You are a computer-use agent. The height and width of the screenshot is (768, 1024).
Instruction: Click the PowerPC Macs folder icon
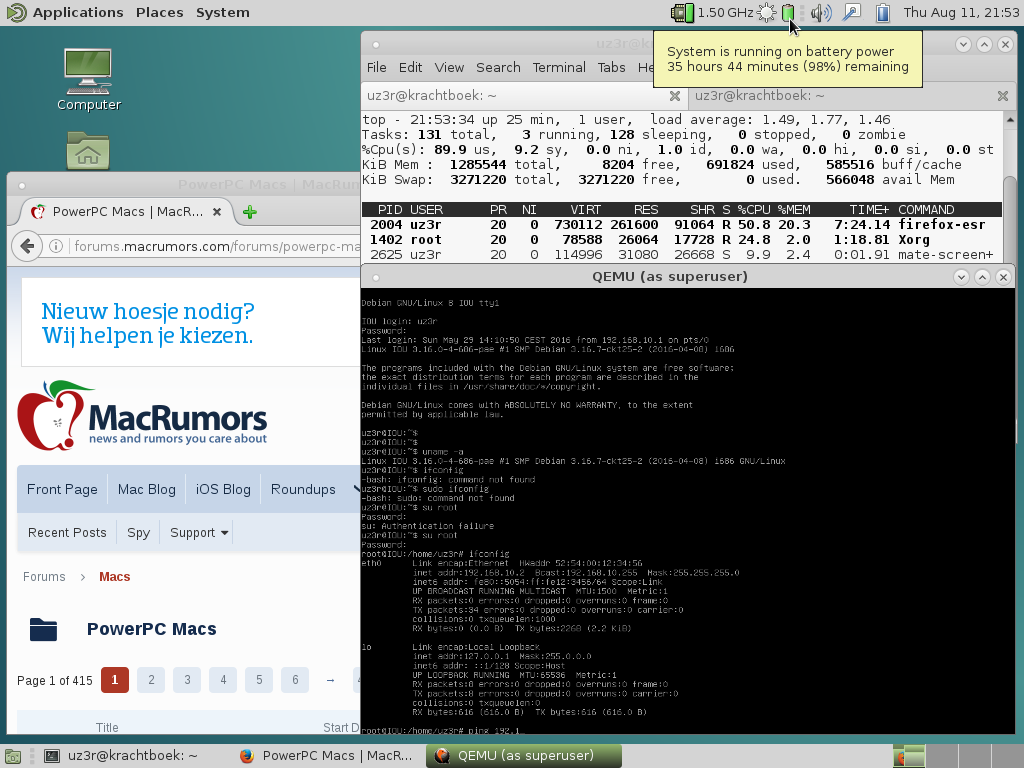point(43,629)
